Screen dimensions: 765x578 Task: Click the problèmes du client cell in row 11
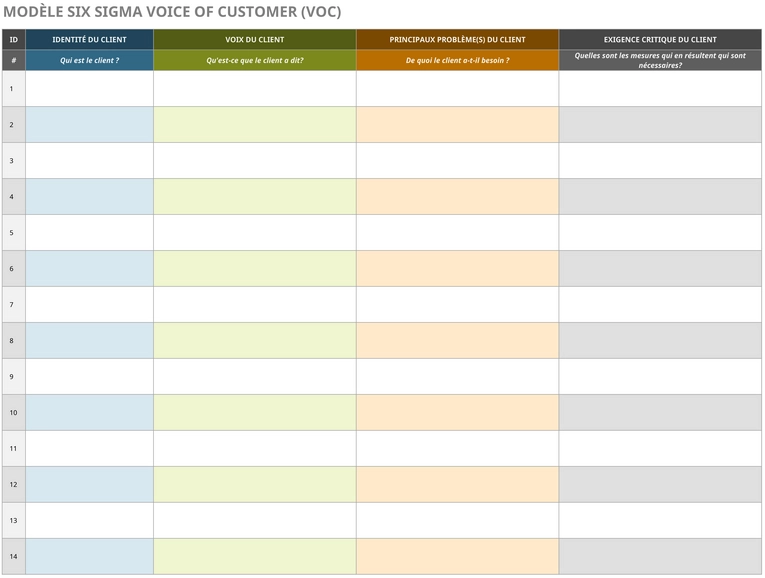coord(458,448)
